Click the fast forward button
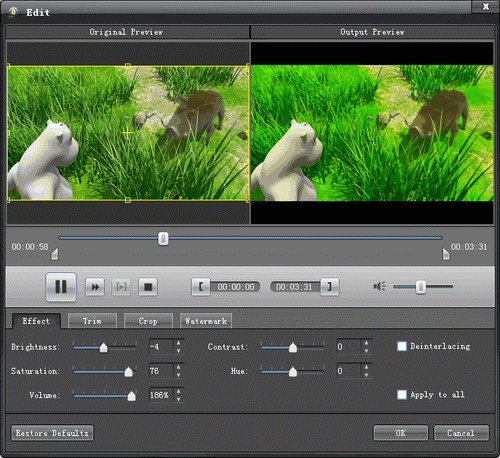The width and height of the screenshot is (500, 458). coord(95,287)
